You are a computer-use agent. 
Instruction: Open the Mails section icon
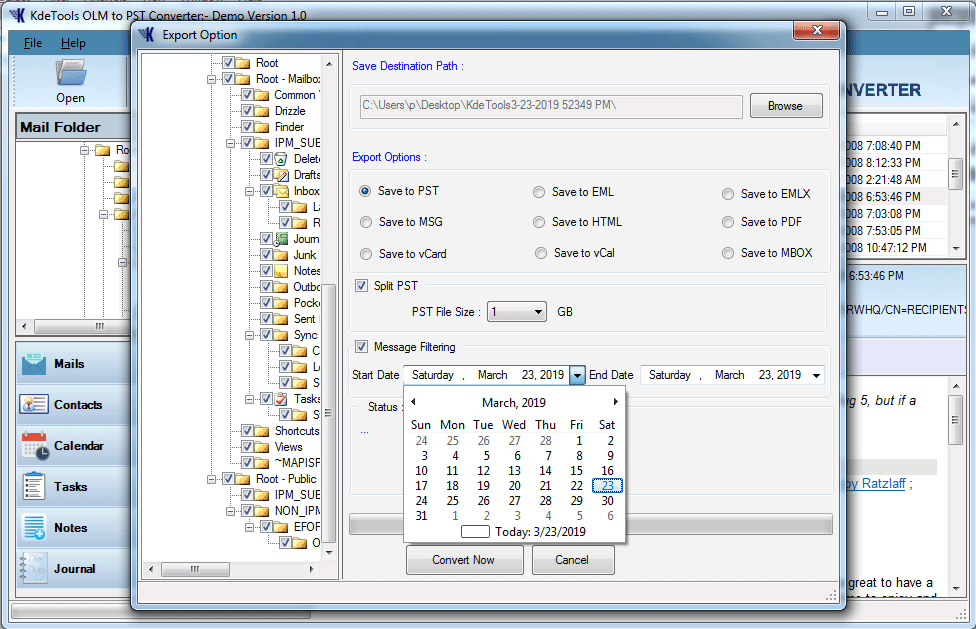tap(34, 363)
